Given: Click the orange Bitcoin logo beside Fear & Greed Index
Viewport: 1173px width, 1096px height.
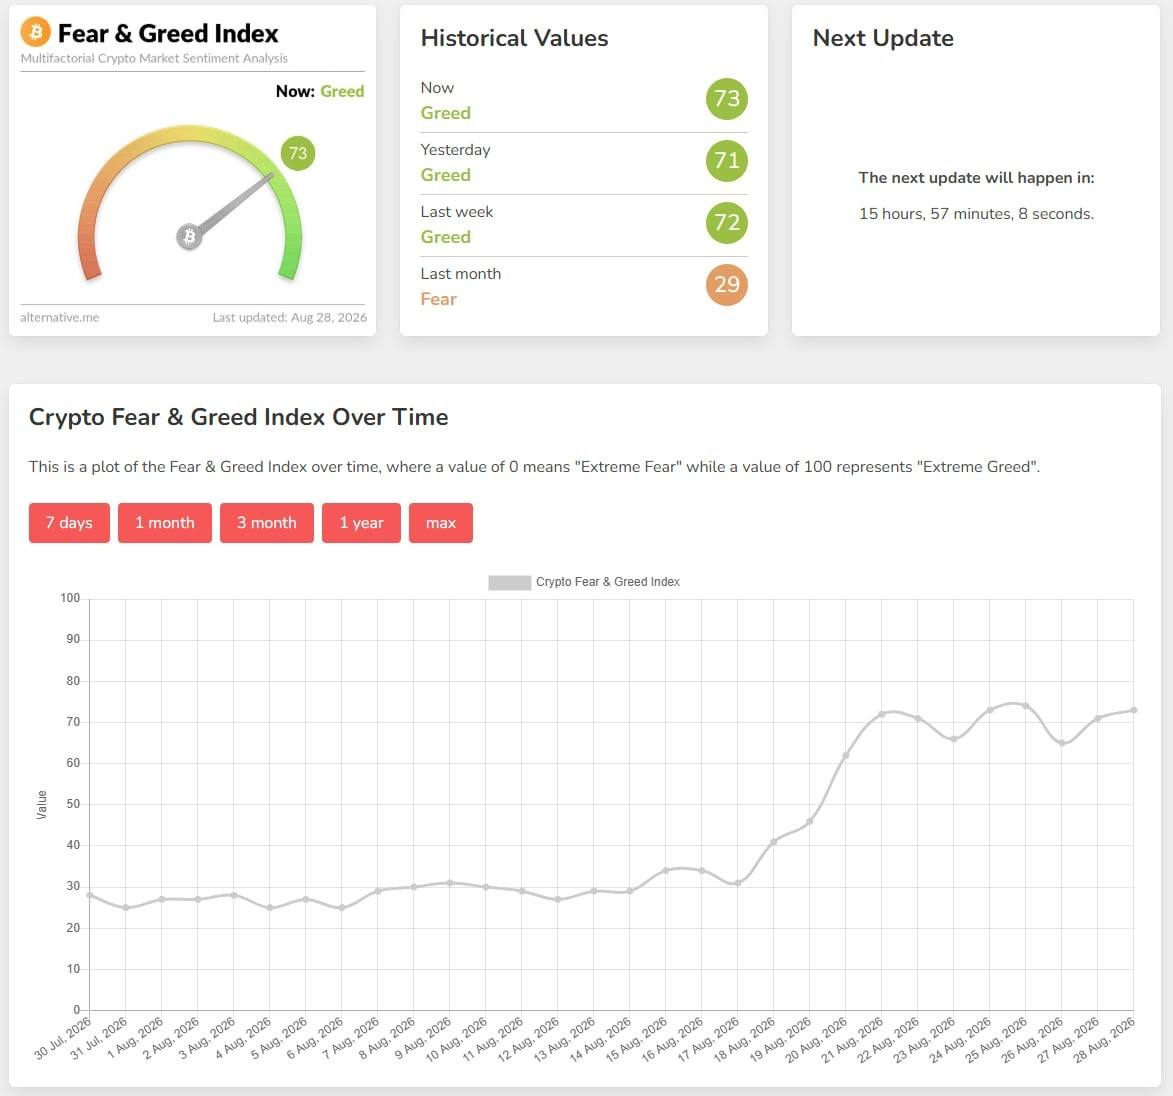Looking at the screenshot, I should point(35,32).
